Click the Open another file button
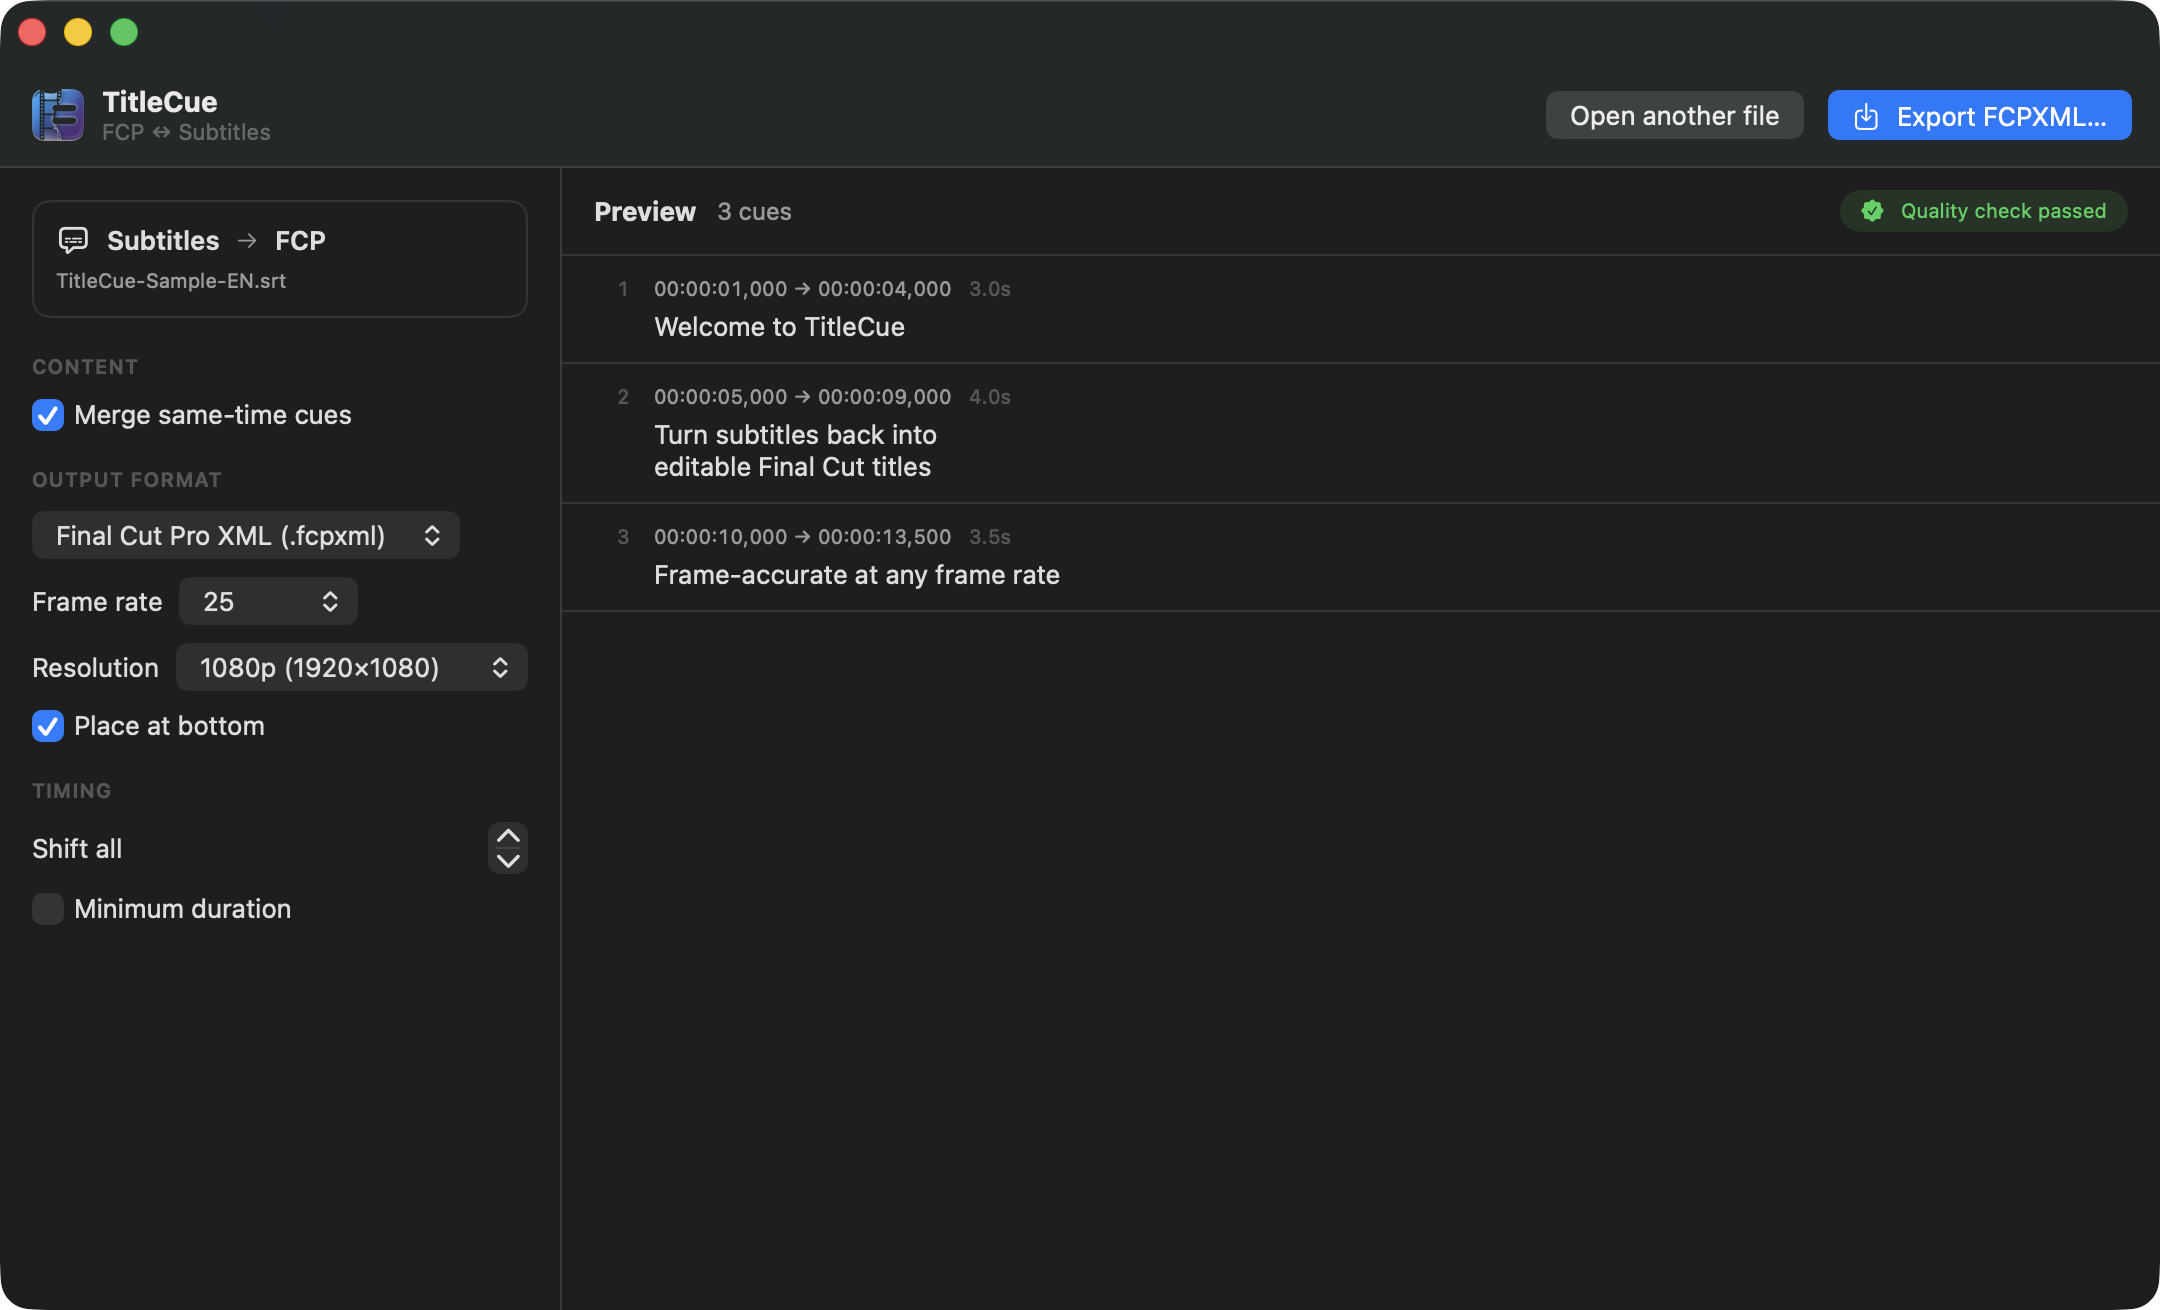2160x1310 pixels. click(x=1675, y=115)
